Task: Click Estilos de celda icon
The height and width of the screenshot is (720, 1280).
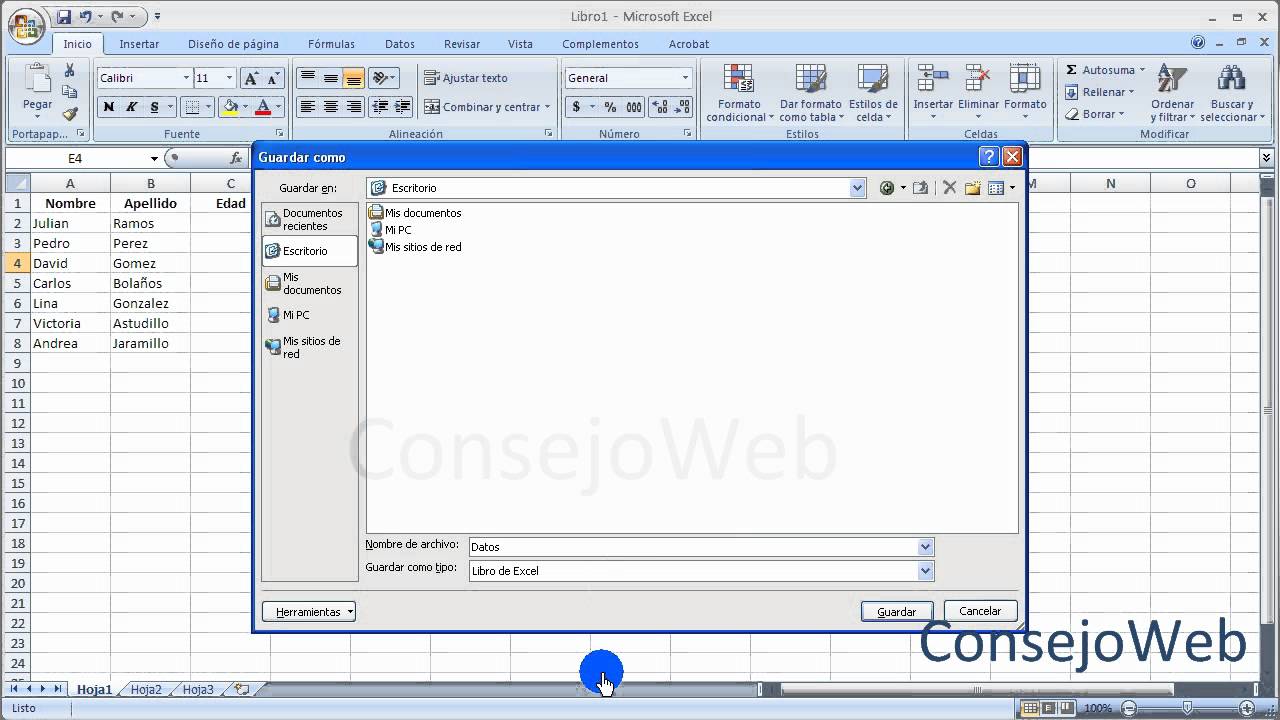Action: (873, 80)
